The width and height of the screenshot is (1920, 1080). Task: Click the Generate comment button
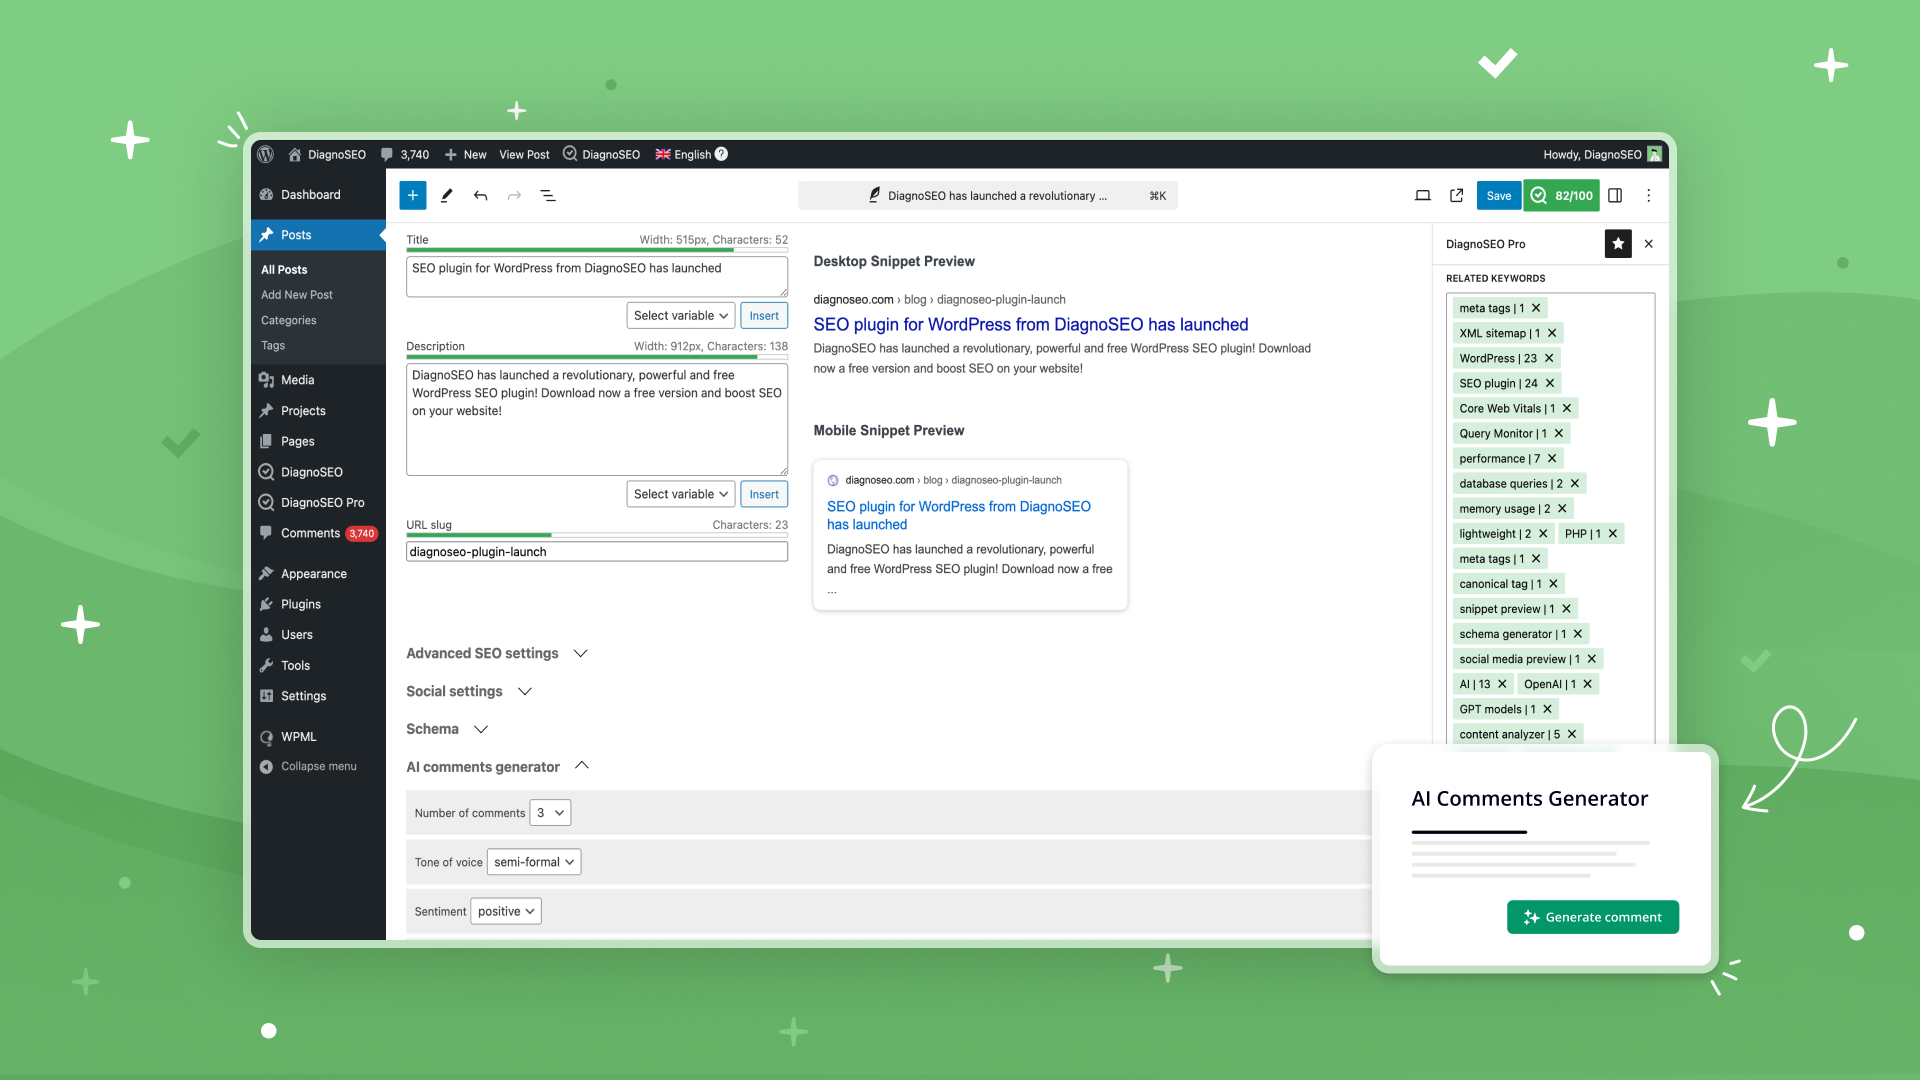coord(1592,915)
